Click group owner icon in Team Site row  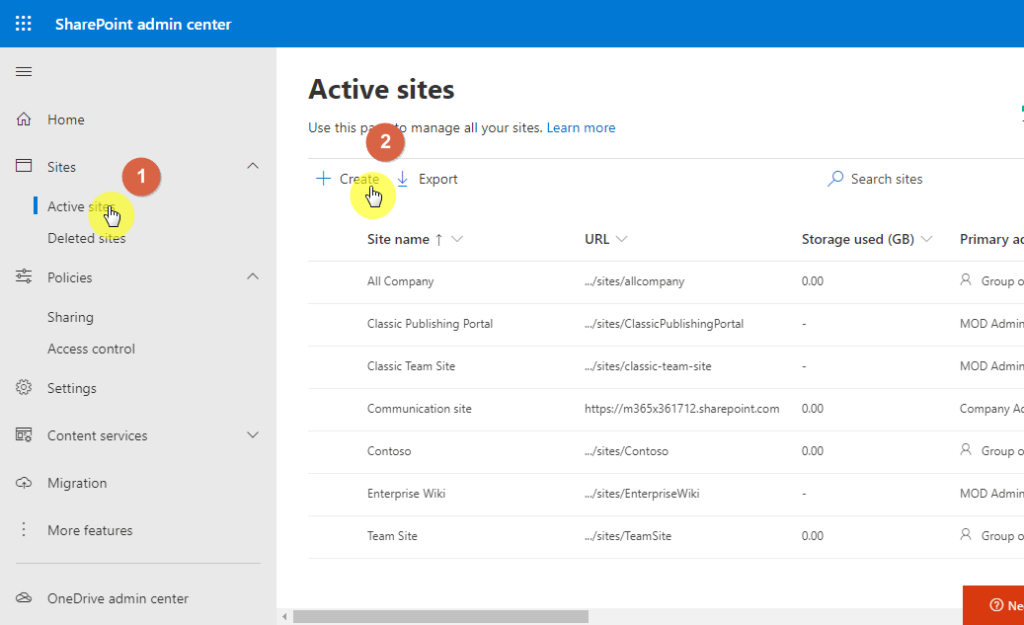tap(965, 535)
